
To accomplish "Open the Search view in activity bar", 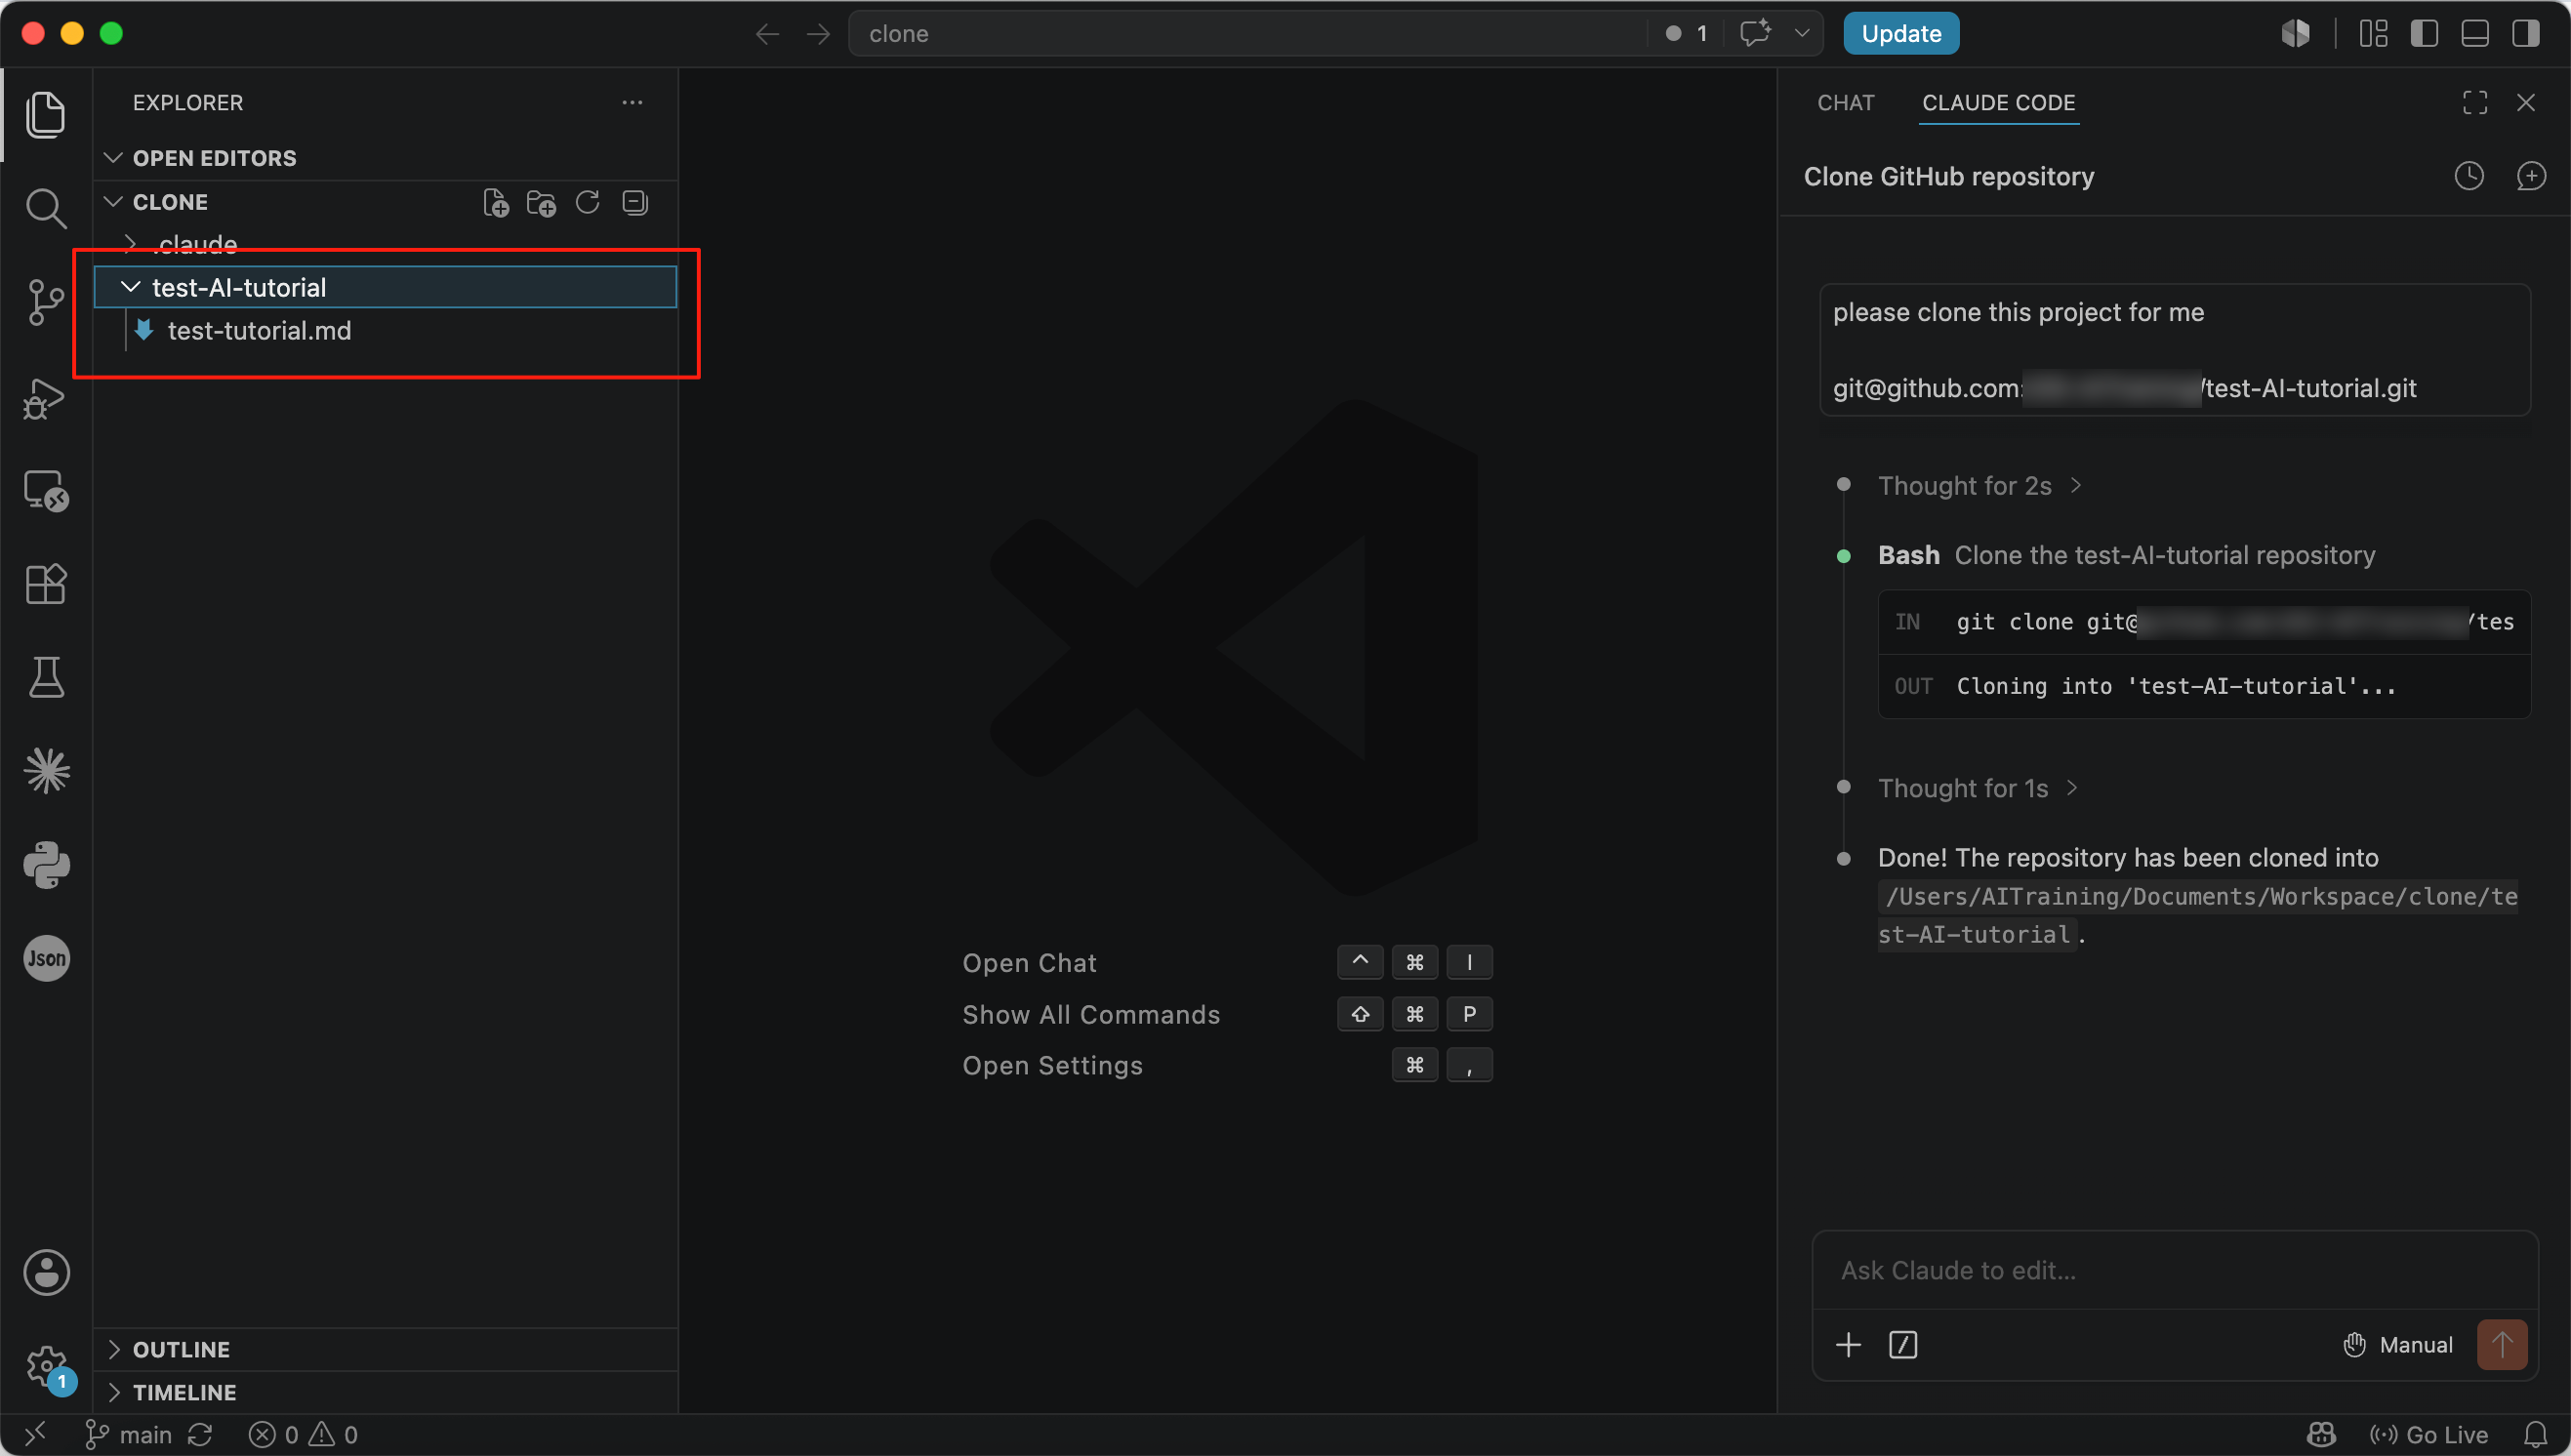I will [46, 208].
